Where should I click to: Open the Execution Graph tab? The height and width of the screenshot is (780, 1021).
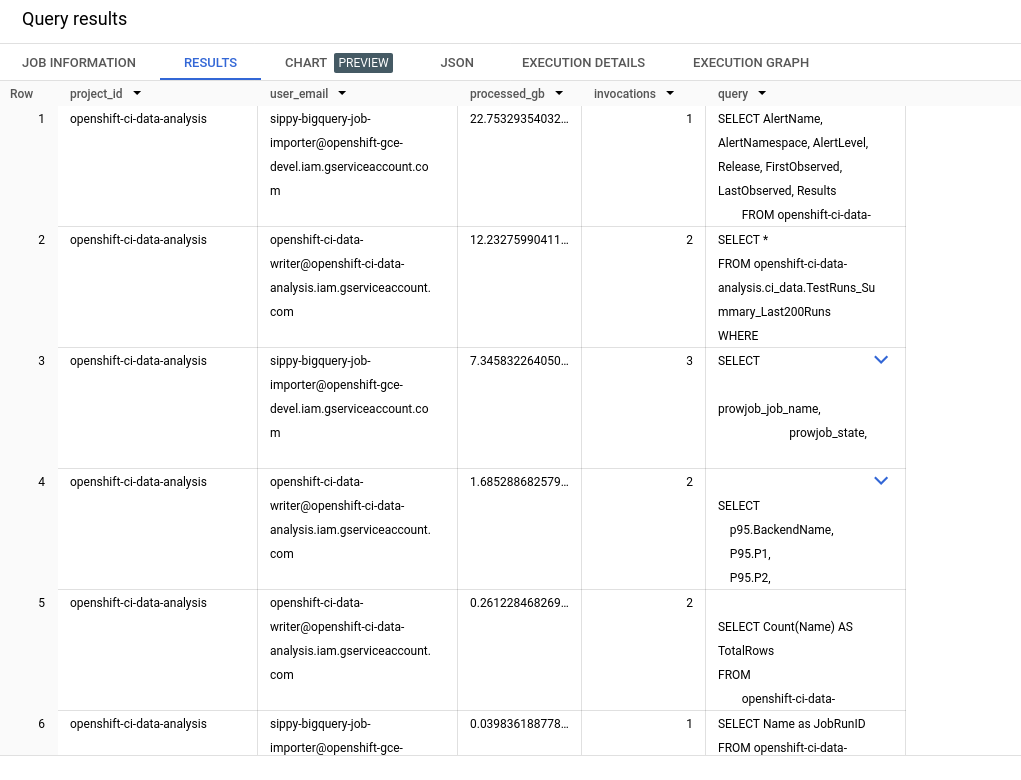tap(751, 63)
